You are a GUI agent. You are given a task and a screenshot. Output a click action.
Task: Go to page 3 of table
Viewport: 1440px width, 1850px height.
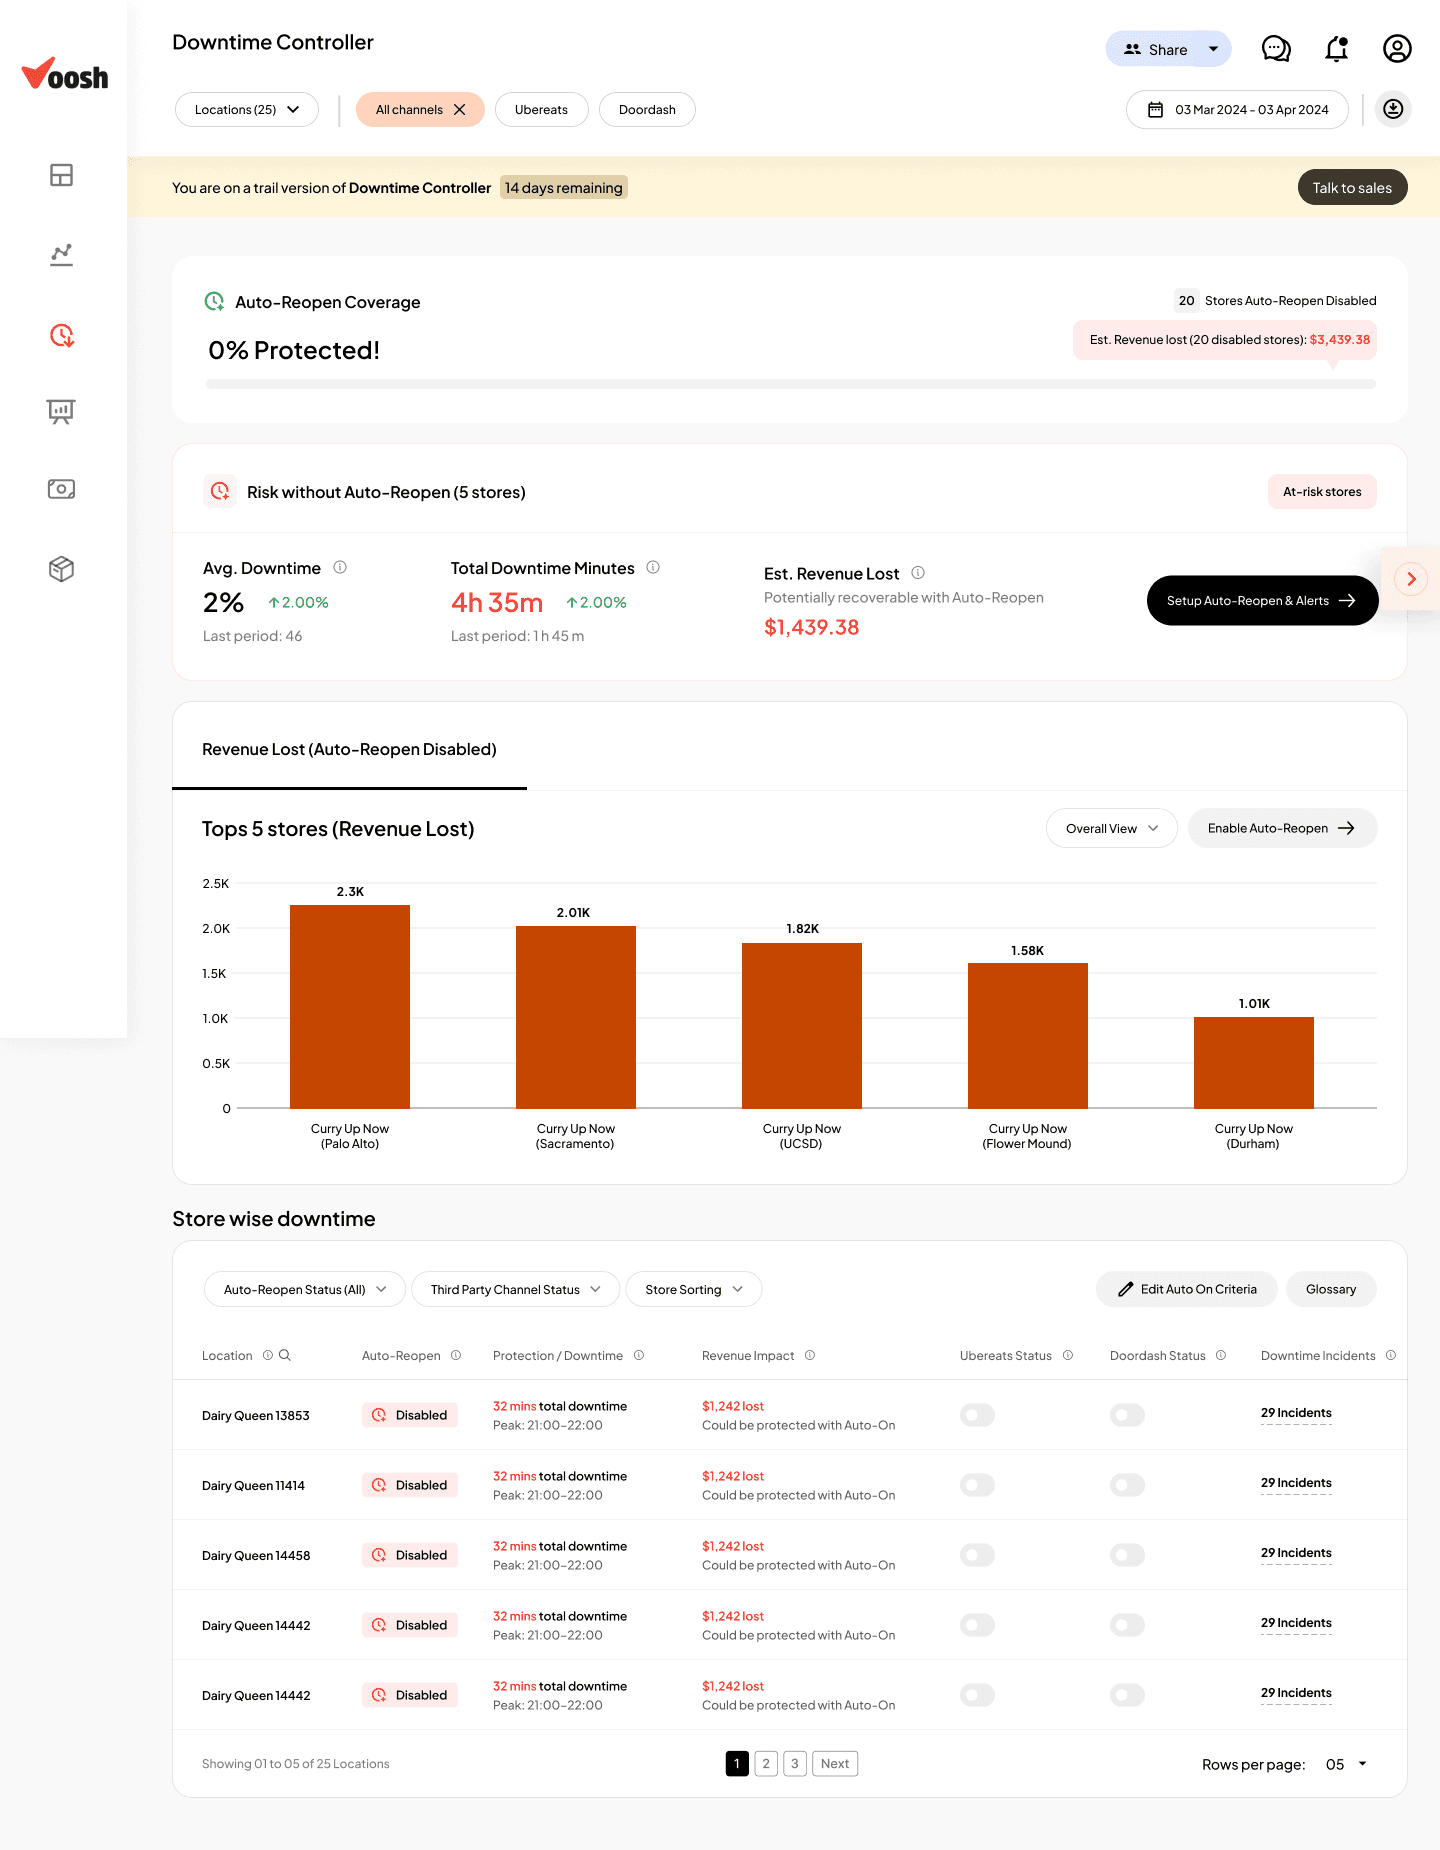795,1764
